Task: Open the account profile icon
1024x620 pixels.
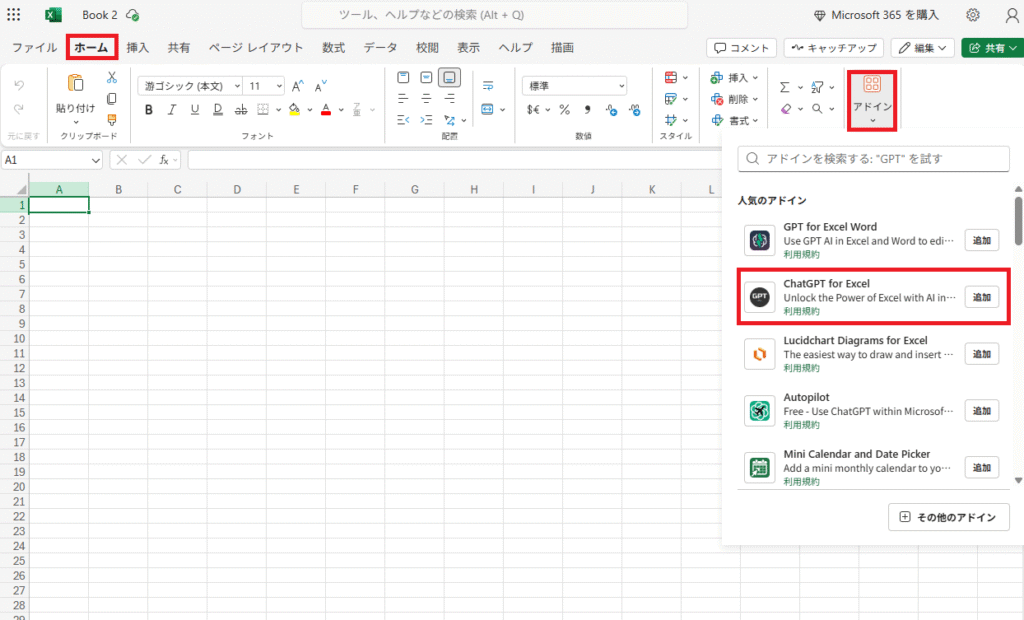Action: (x=1012, y=15)
